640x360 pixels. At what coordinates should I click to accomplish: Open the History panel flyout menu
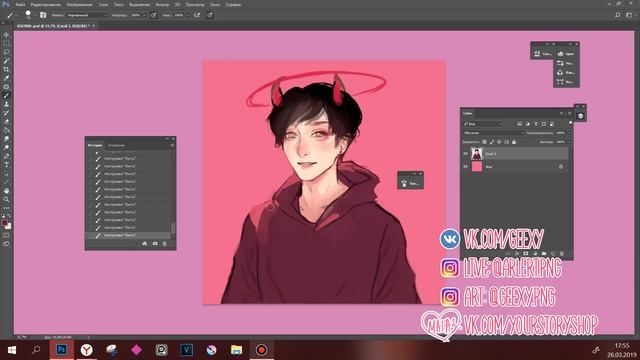(172, 145)
